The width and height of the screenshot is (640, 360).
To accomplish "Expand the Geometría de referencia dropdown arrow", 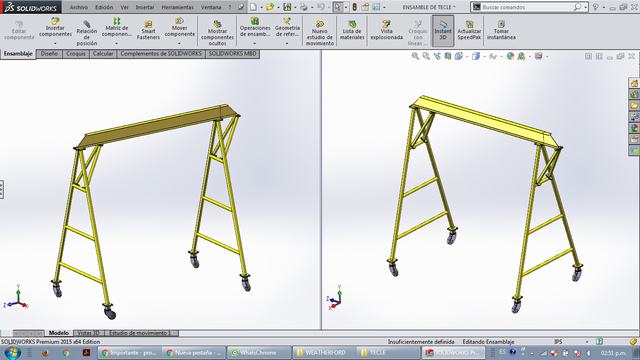I will point(287,43).
